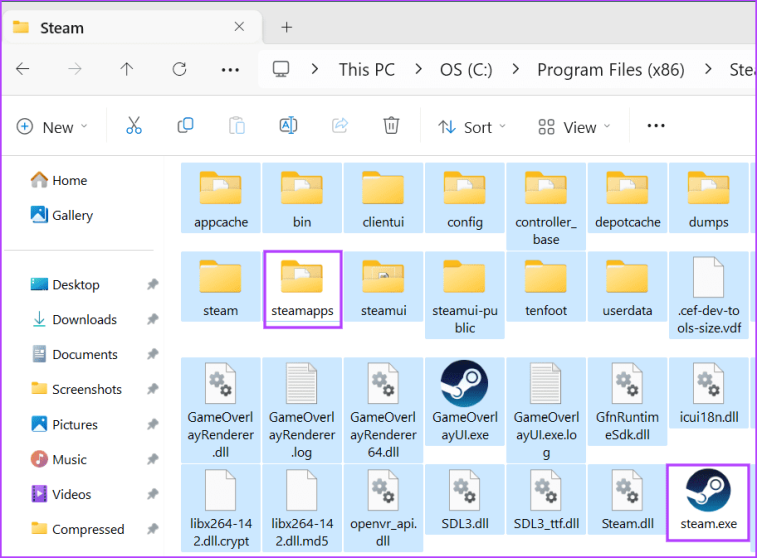The width and height of the screenshot is (757, 558).
Task: Select the userdata folder
Action: pos(627,287)
